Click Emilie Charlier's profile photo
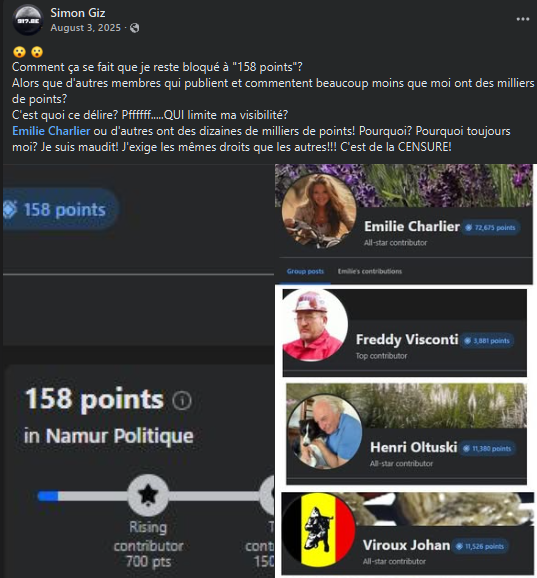The width and height of the screenshot is (537, 578). (319, 211)
